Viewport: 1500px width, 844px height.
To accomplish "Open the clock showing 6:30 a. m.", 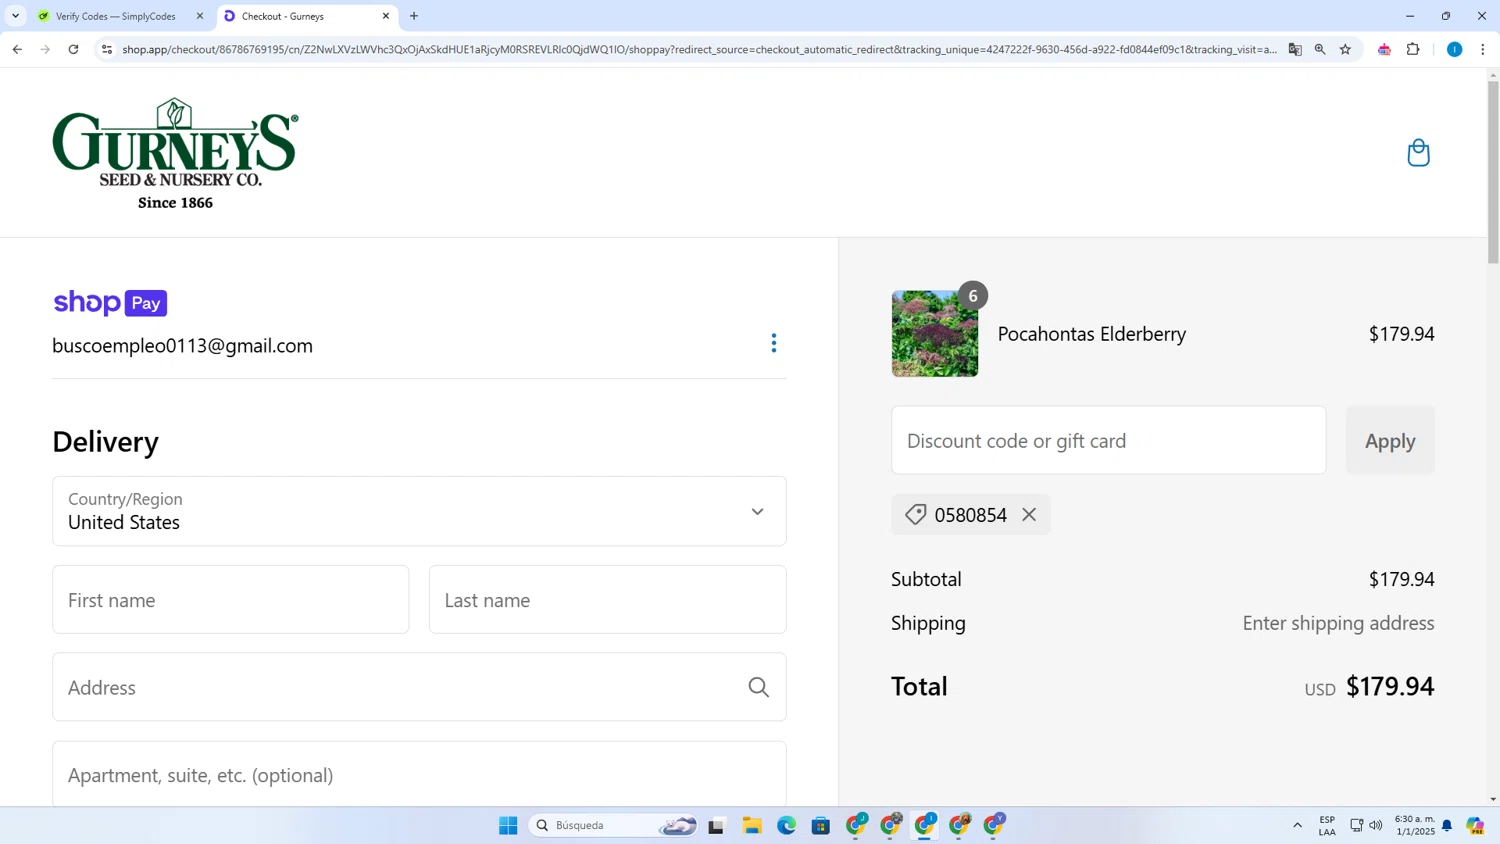I will click(x=1414, y=825).
